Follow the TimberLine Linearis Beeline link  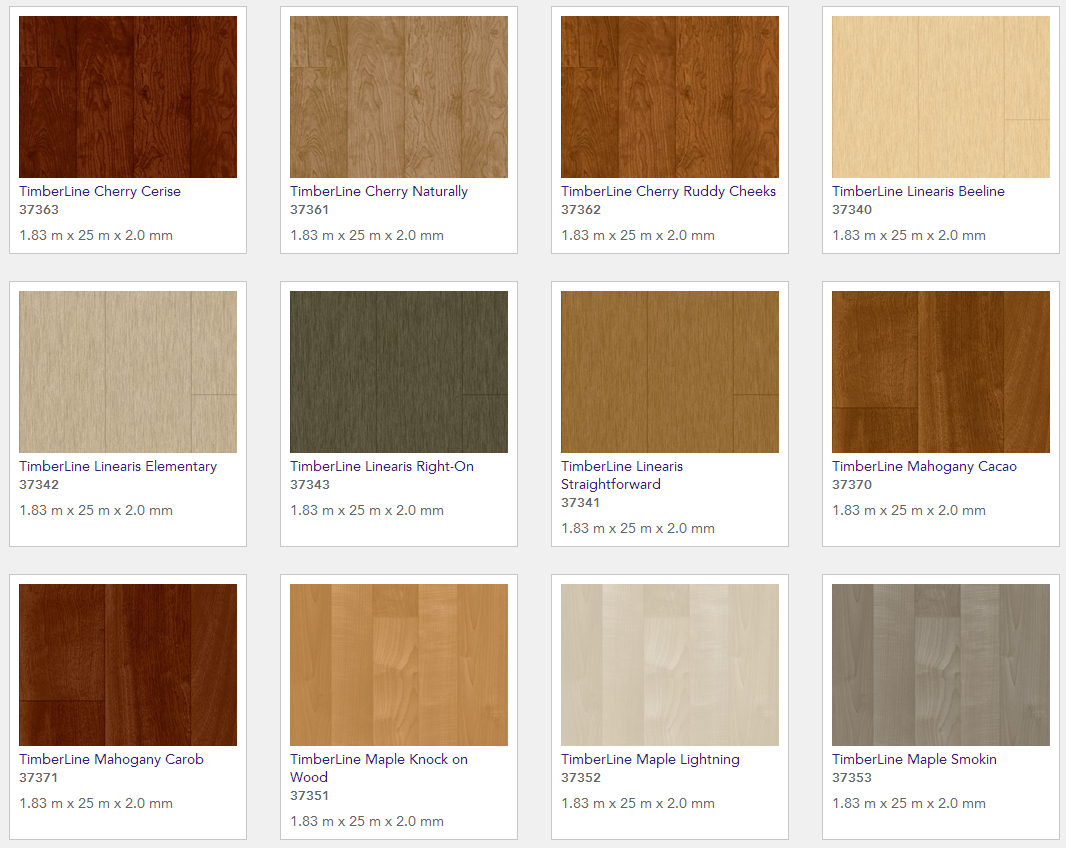point(918,191)
